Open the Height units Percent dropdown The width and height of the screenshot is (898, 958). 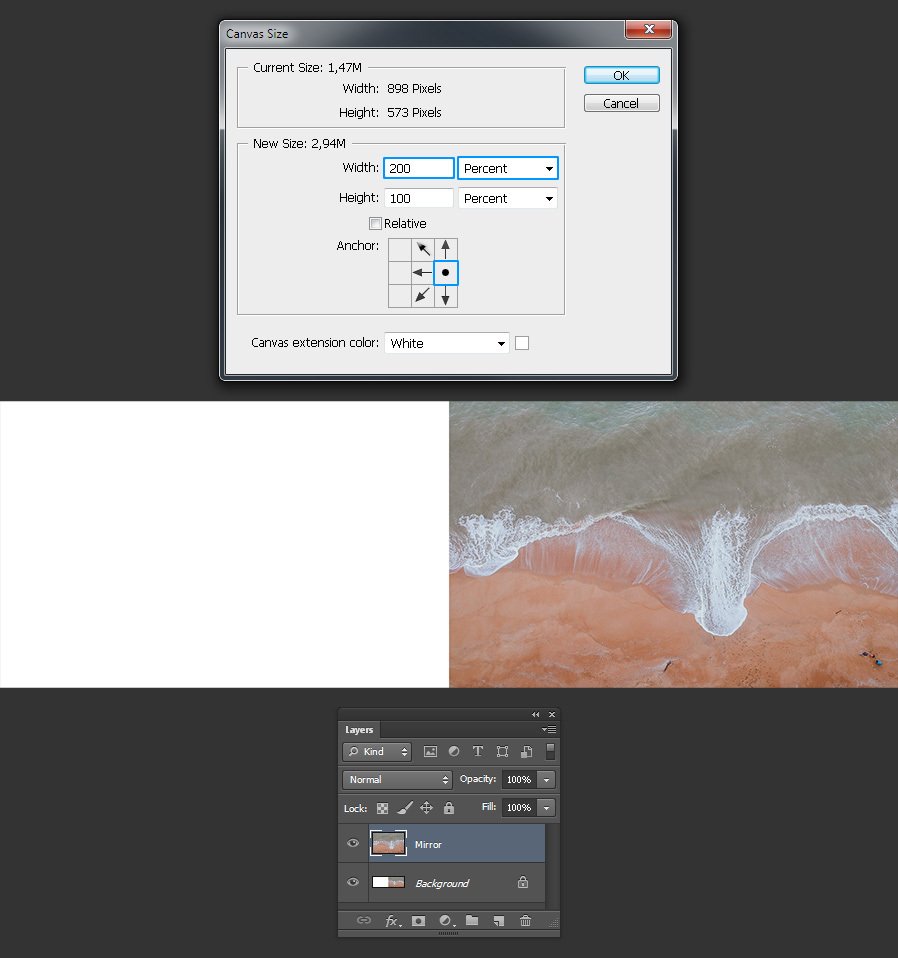[508, 198]
